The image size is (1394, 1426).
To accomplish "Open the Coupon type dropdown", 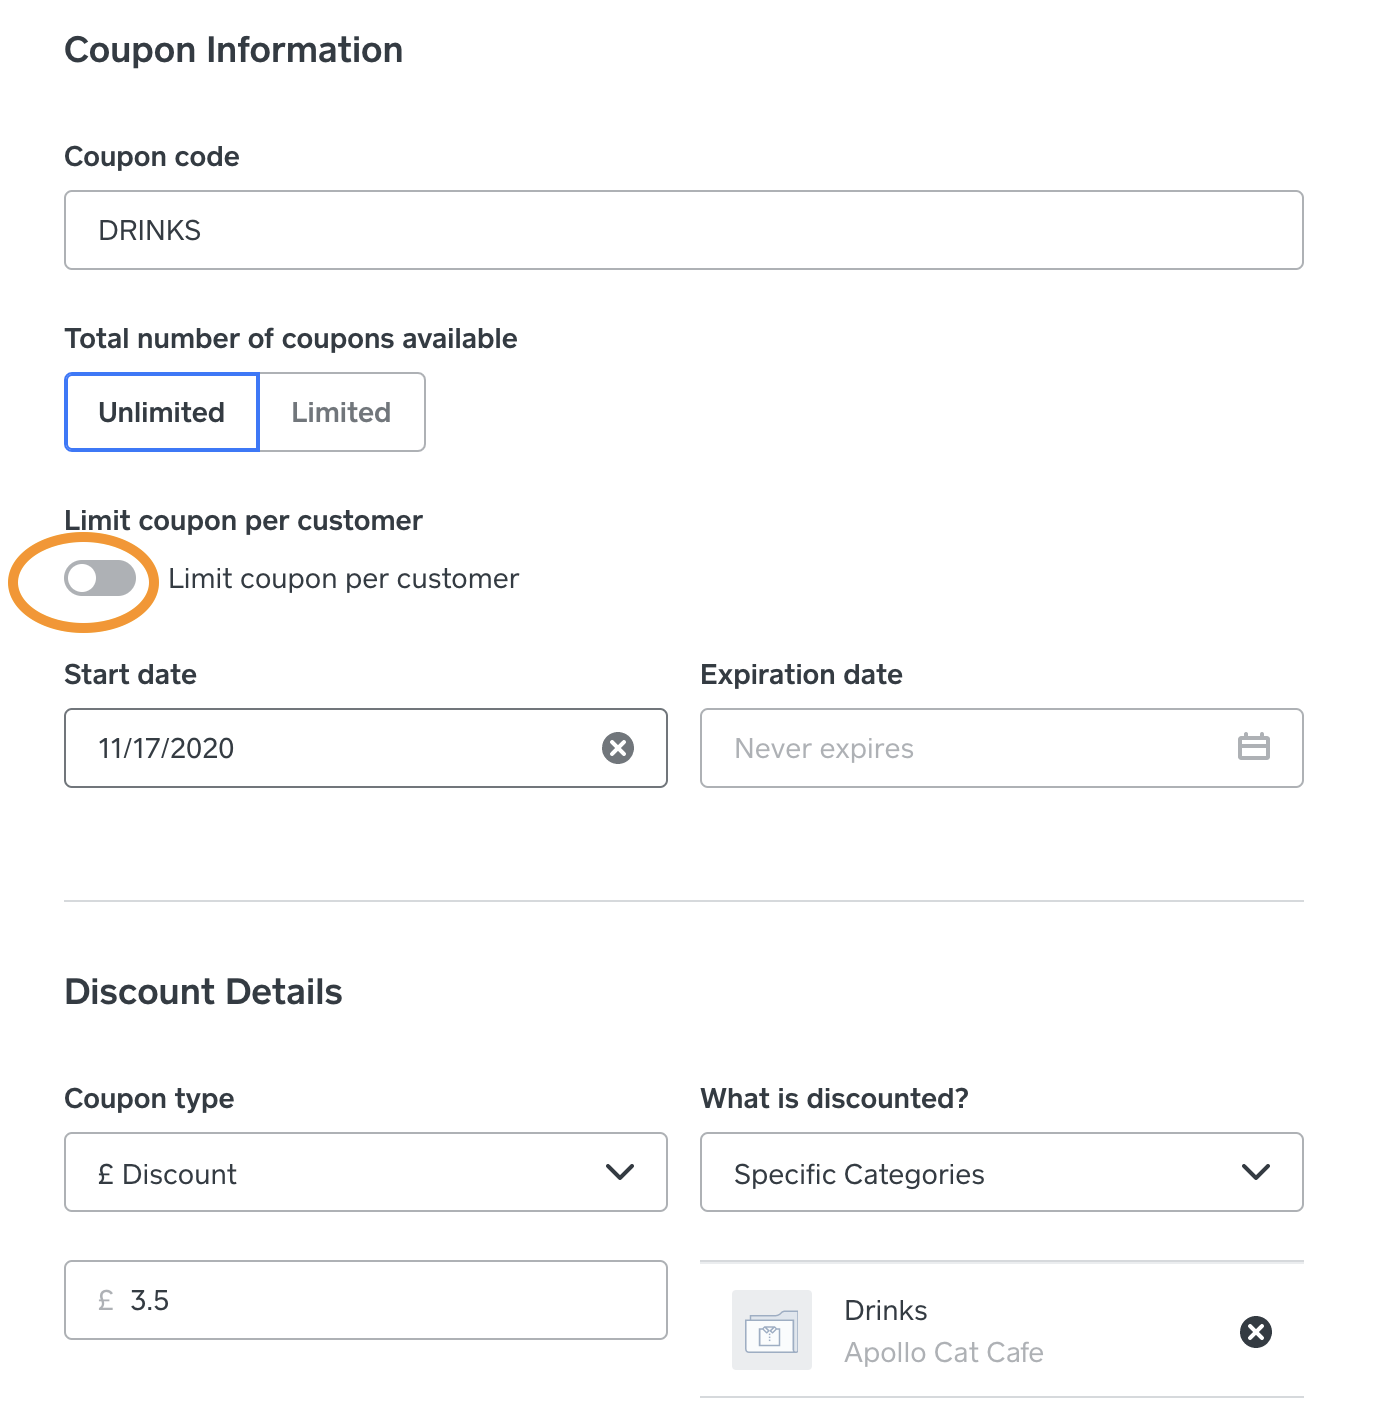I will pos(365,1172).
